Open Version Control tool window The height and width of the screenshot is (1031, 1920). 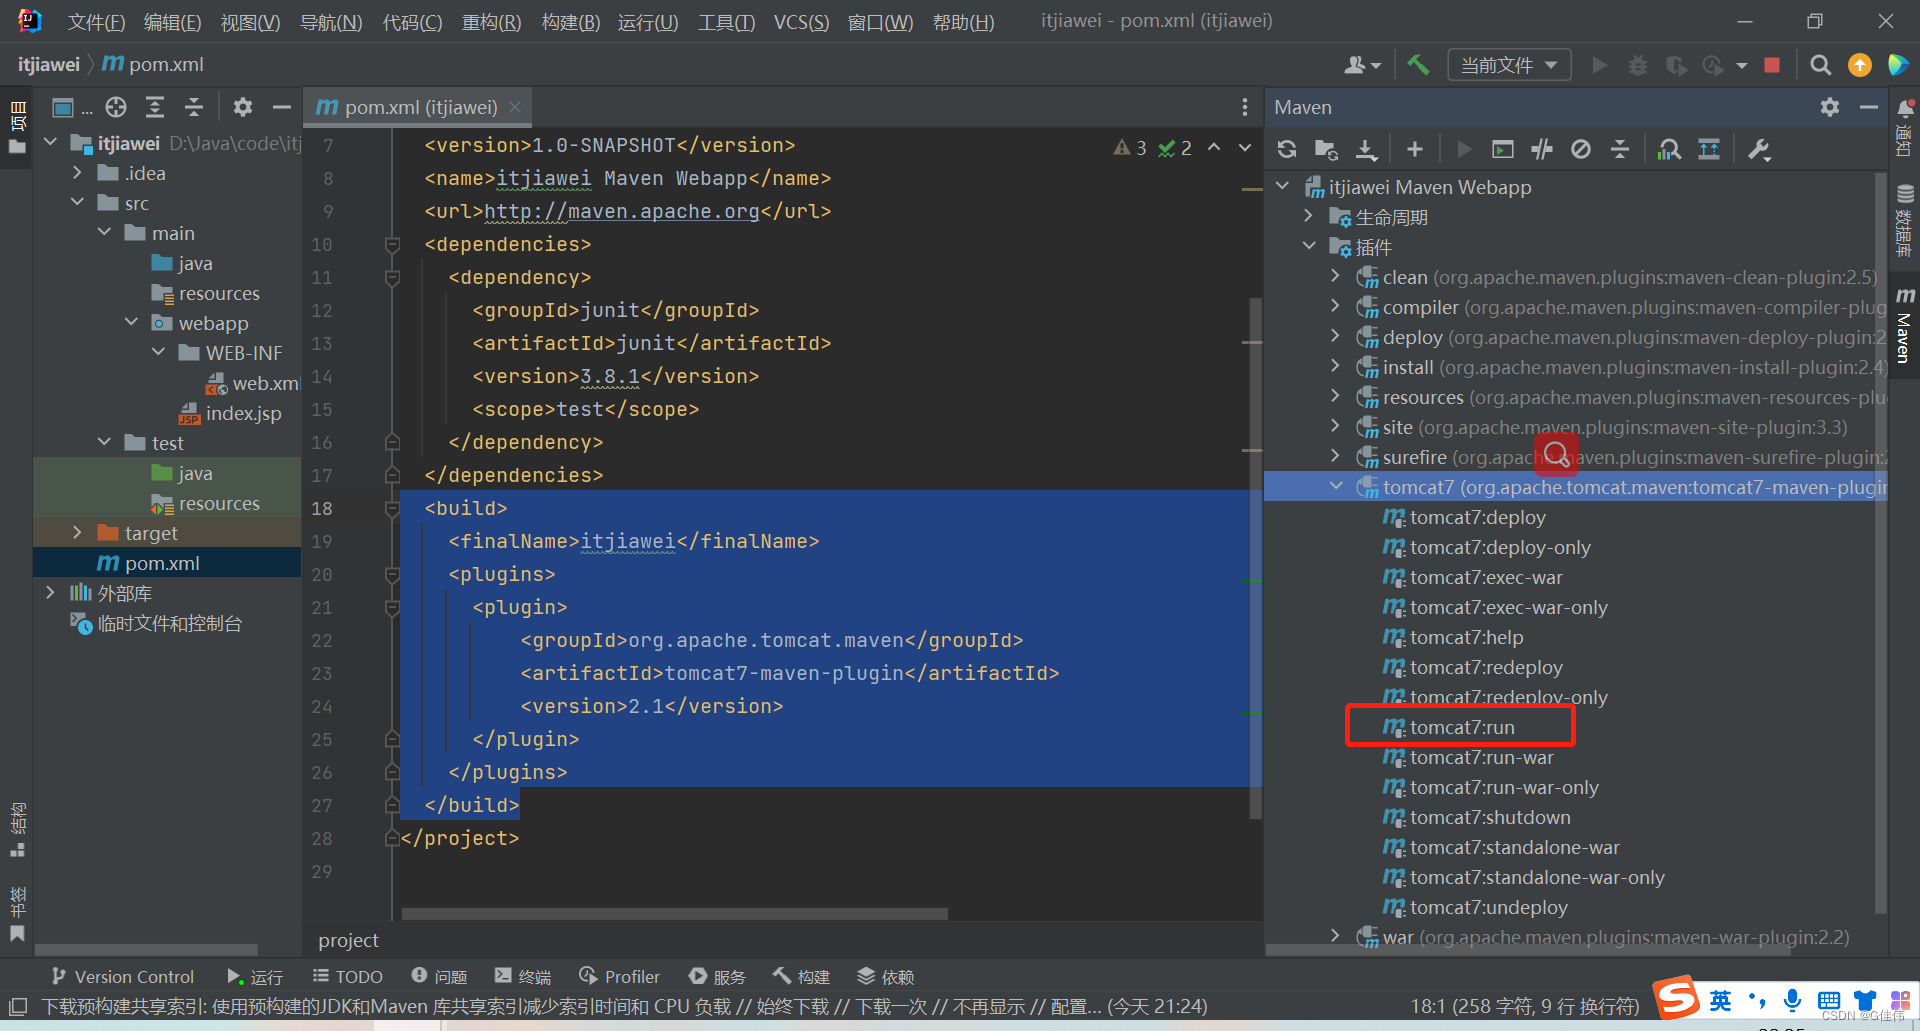[x=122, y=977]
